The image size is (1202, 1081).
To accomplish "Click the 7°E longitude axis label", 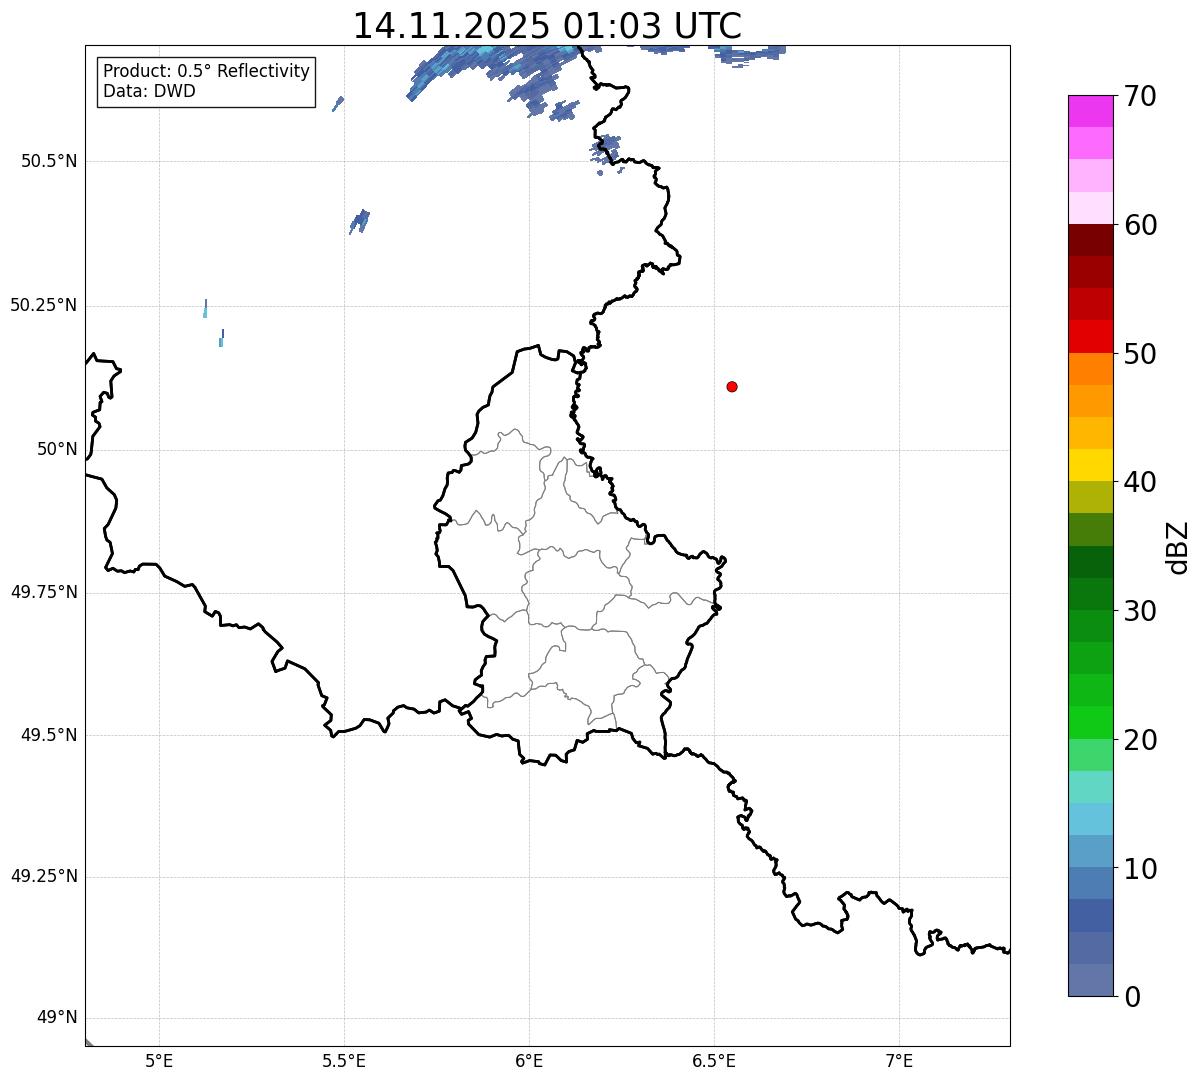I will point(899,1060).
